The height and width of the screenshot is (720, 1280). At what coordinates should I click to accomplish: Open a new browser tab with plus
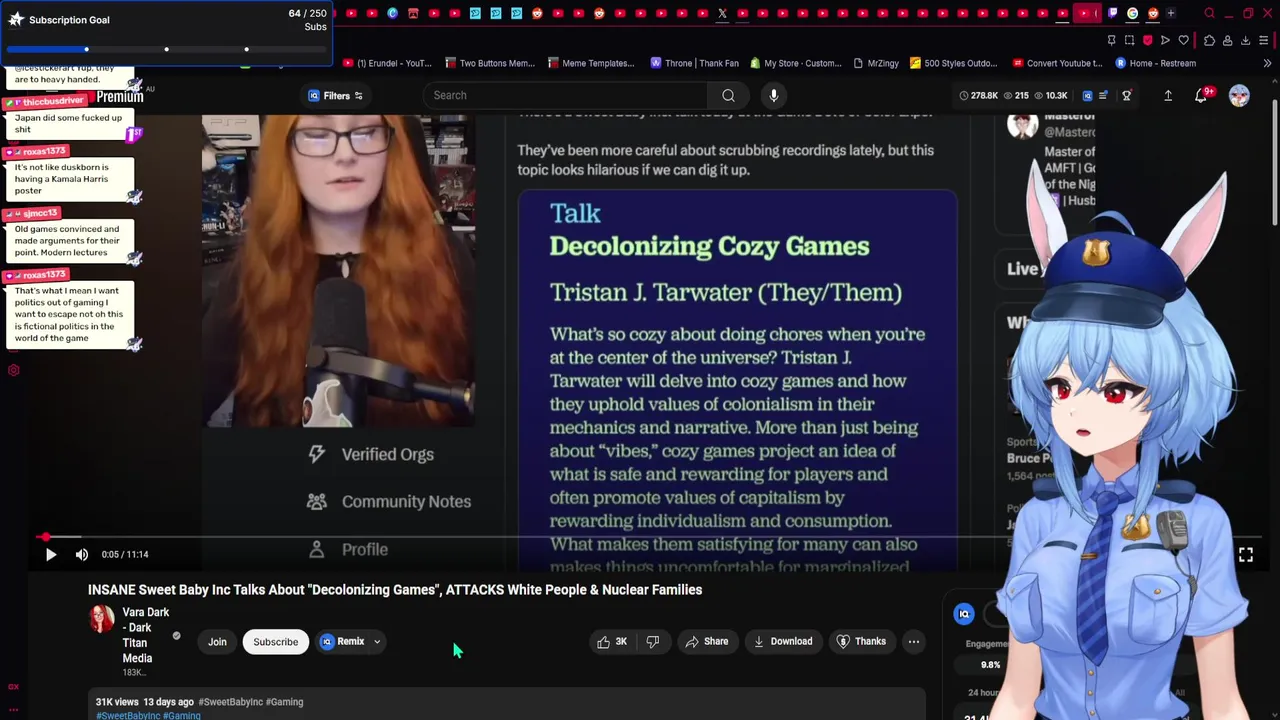[1171, 13]
